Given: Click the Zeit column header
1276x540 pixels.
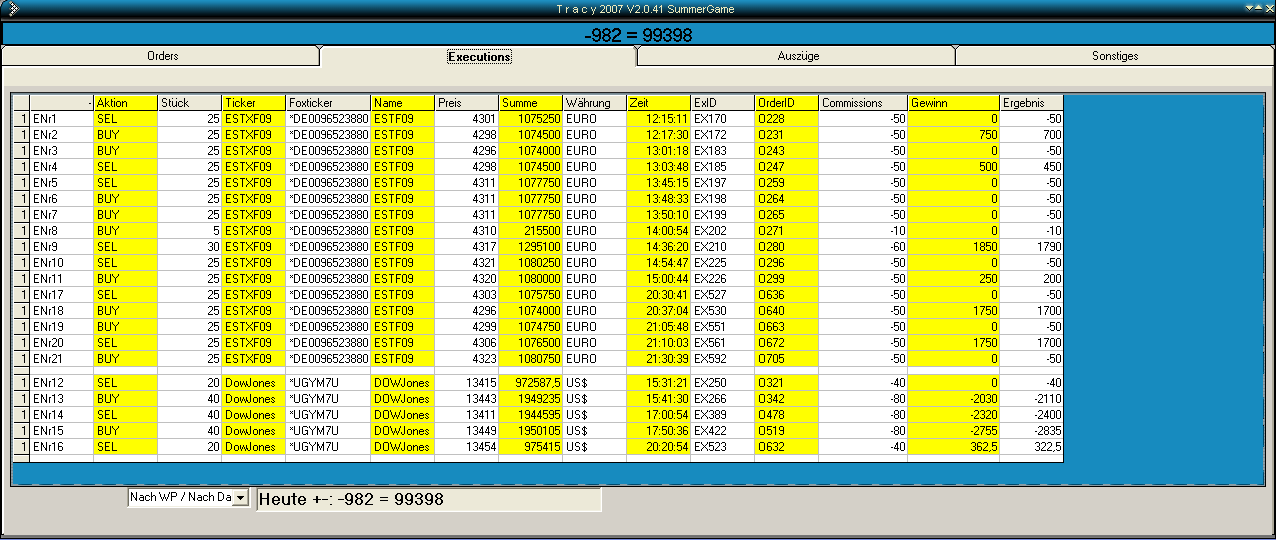Looking at the screenshot, I should pos(658,103).
